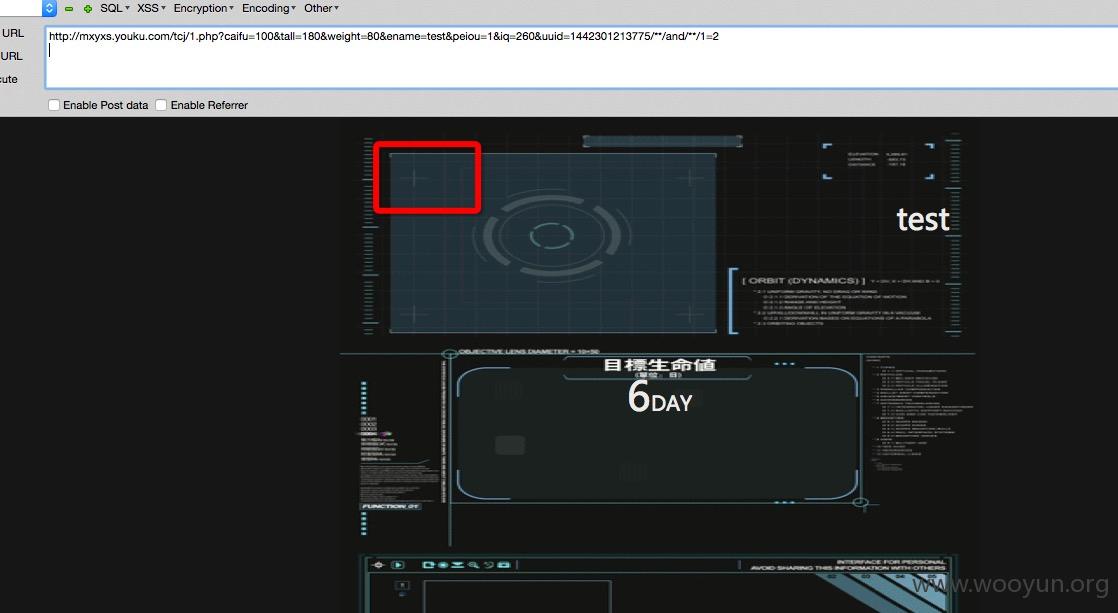Open the Other menu
This screenshot has width=1118, height=613.
coord(321,9)
